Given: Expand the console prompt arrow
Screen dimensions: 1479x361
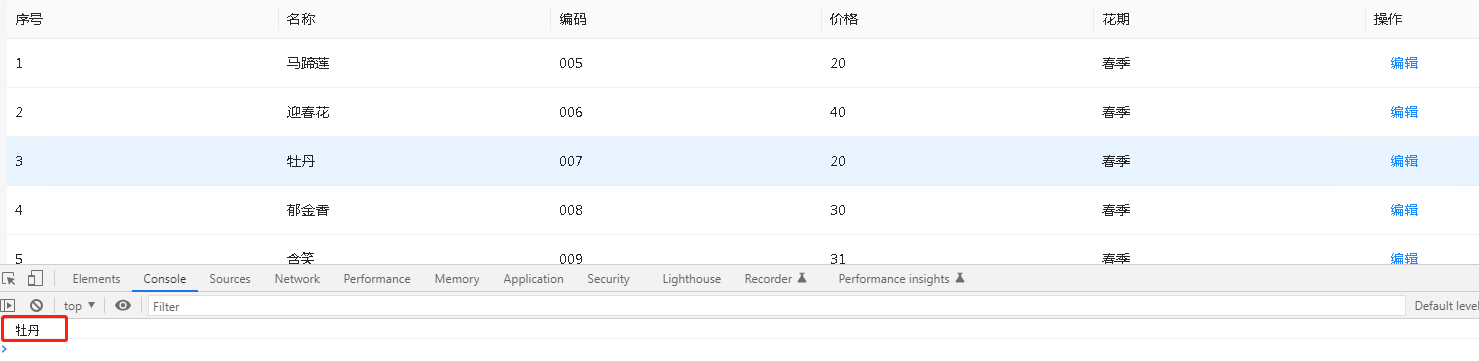Looking at the screenshot, I should click(4, 349).
